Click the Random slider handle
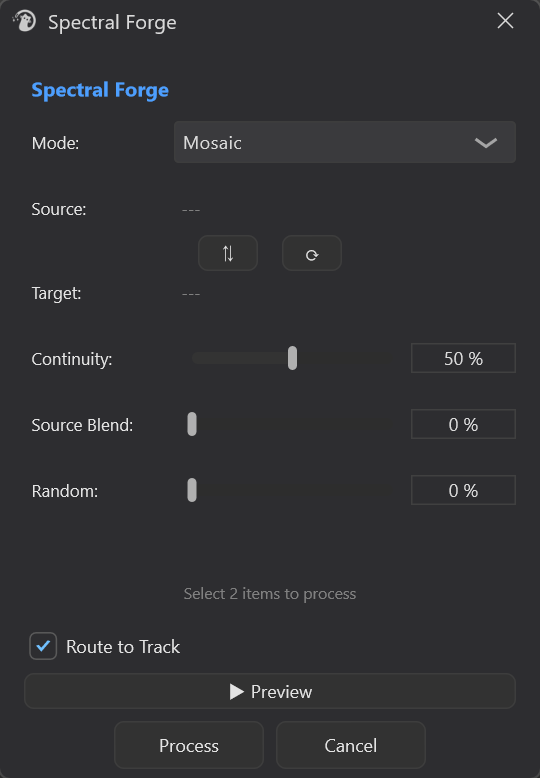The height and width of the screenshot is (778, 540). tap(192, 490)
